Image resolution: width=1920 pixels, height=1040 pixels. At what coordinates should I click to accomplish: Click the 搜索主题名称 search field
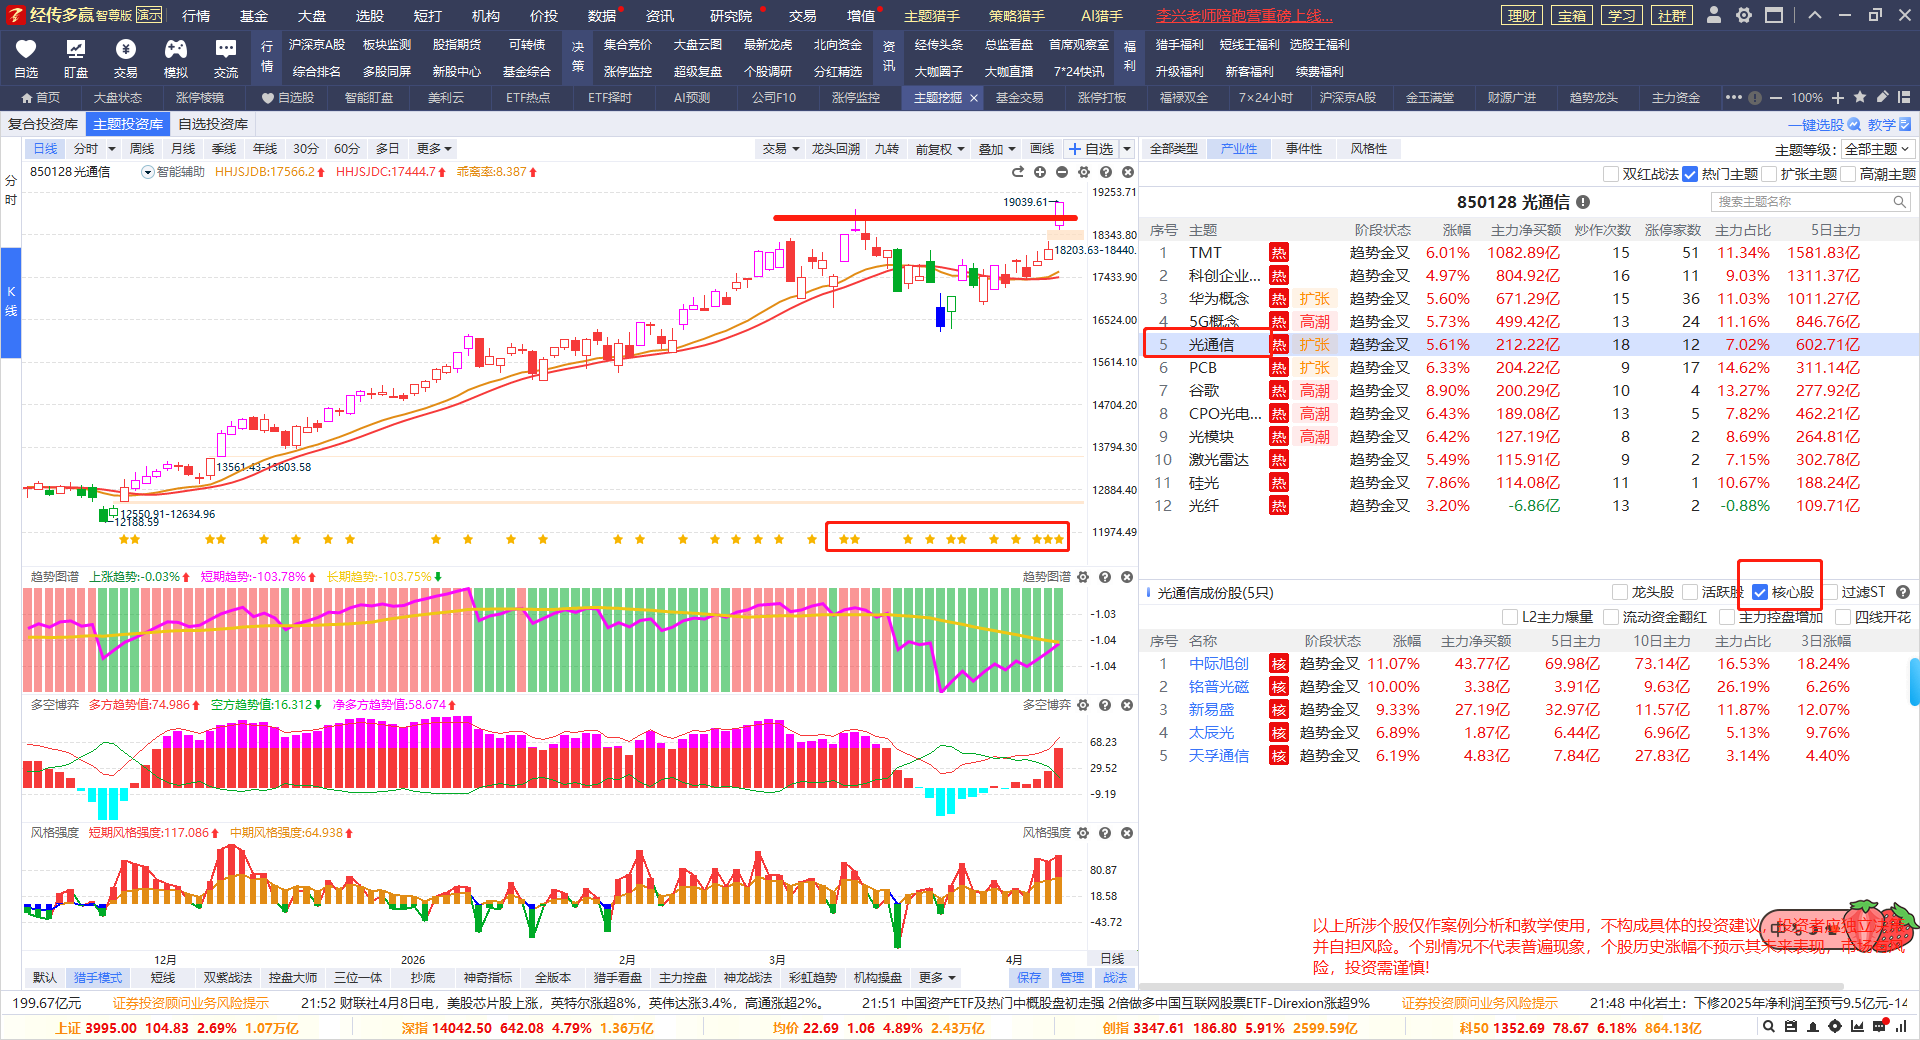tap(1801, 202)
